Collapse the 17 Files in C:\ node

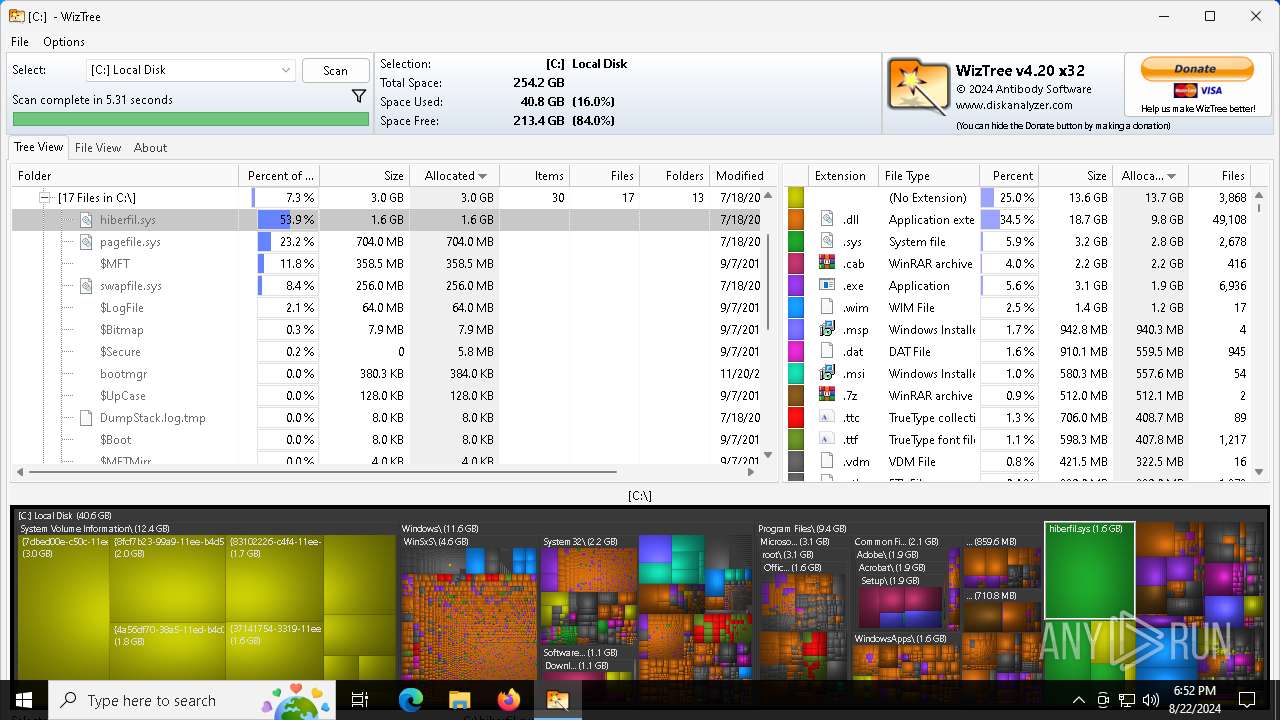pos(45,198)
